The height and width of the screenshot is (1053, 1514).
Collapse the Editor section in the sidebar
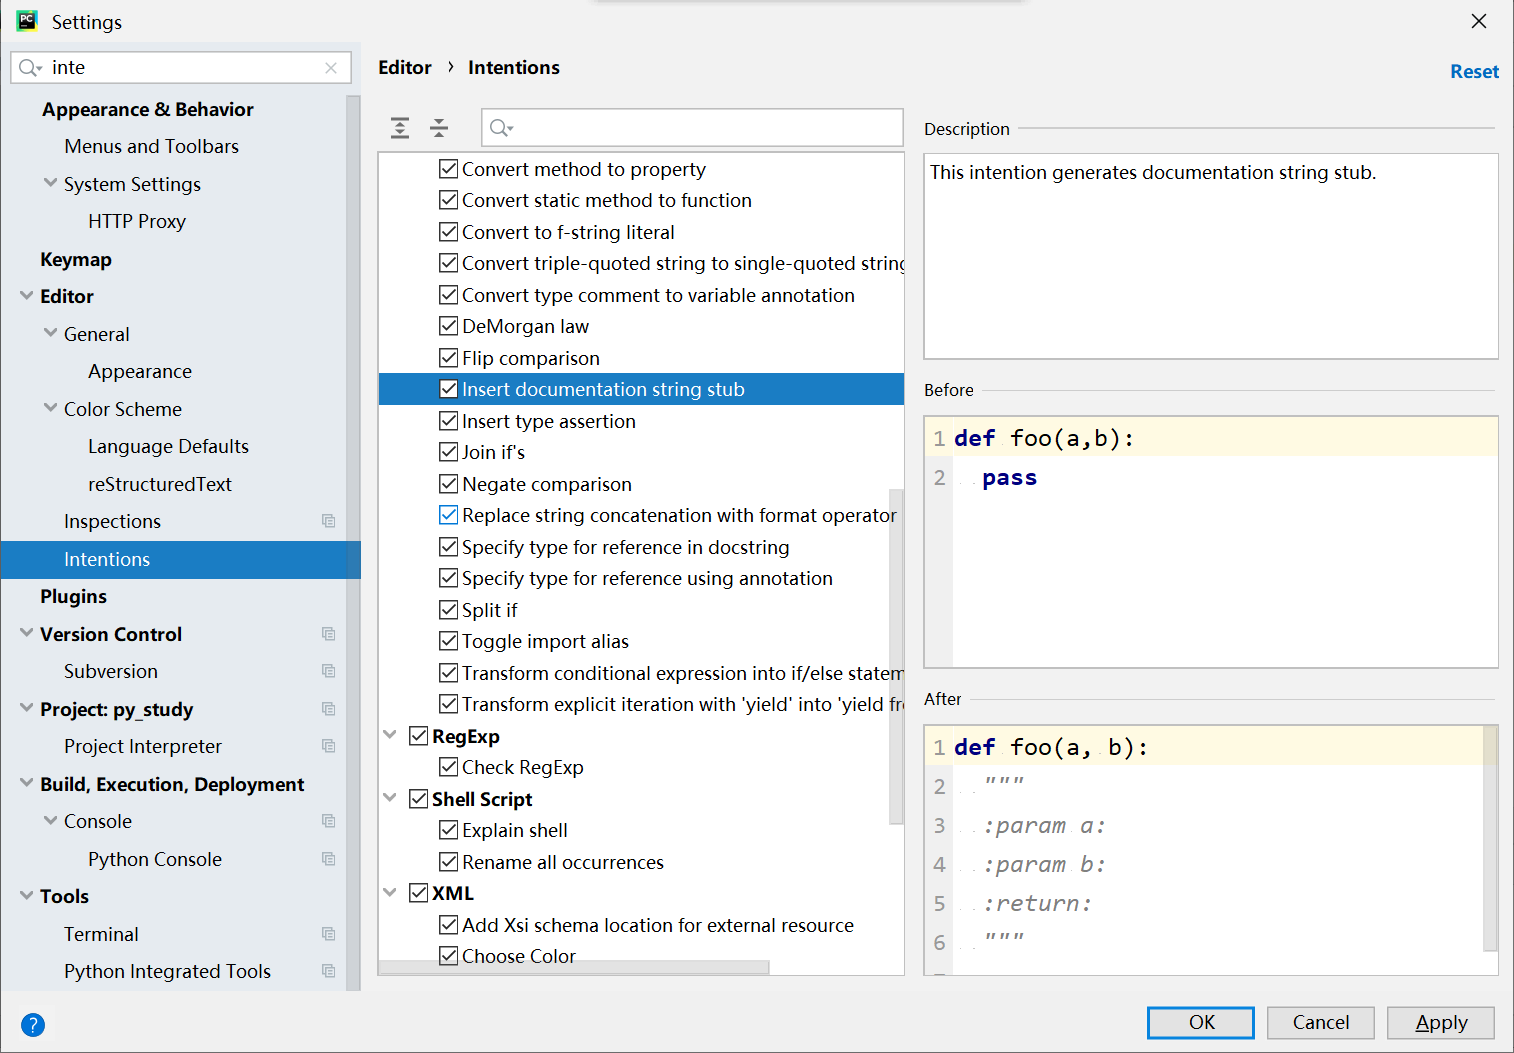27,296
